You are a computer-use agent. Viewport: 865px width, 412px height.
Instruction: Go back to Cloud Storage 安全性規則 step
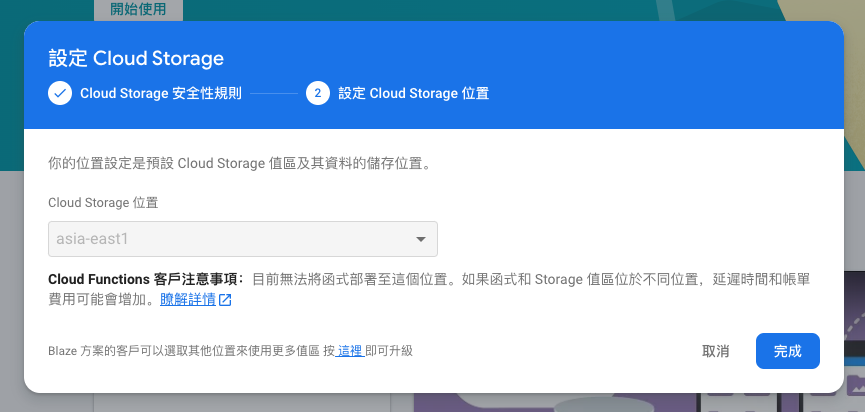(x=160, y=94)
